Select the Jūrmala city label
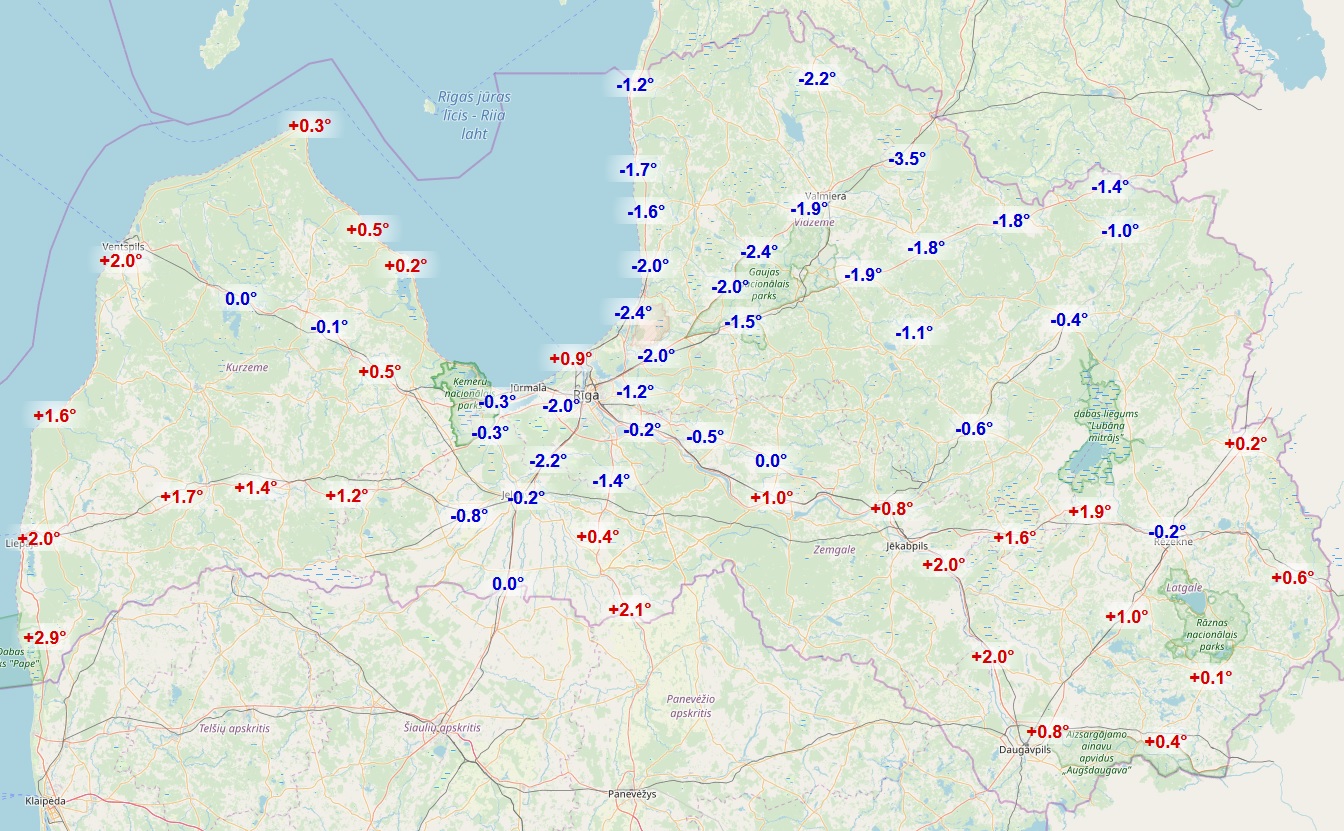Viewport: 1344px width, 831px height. (x=529, y=387)
